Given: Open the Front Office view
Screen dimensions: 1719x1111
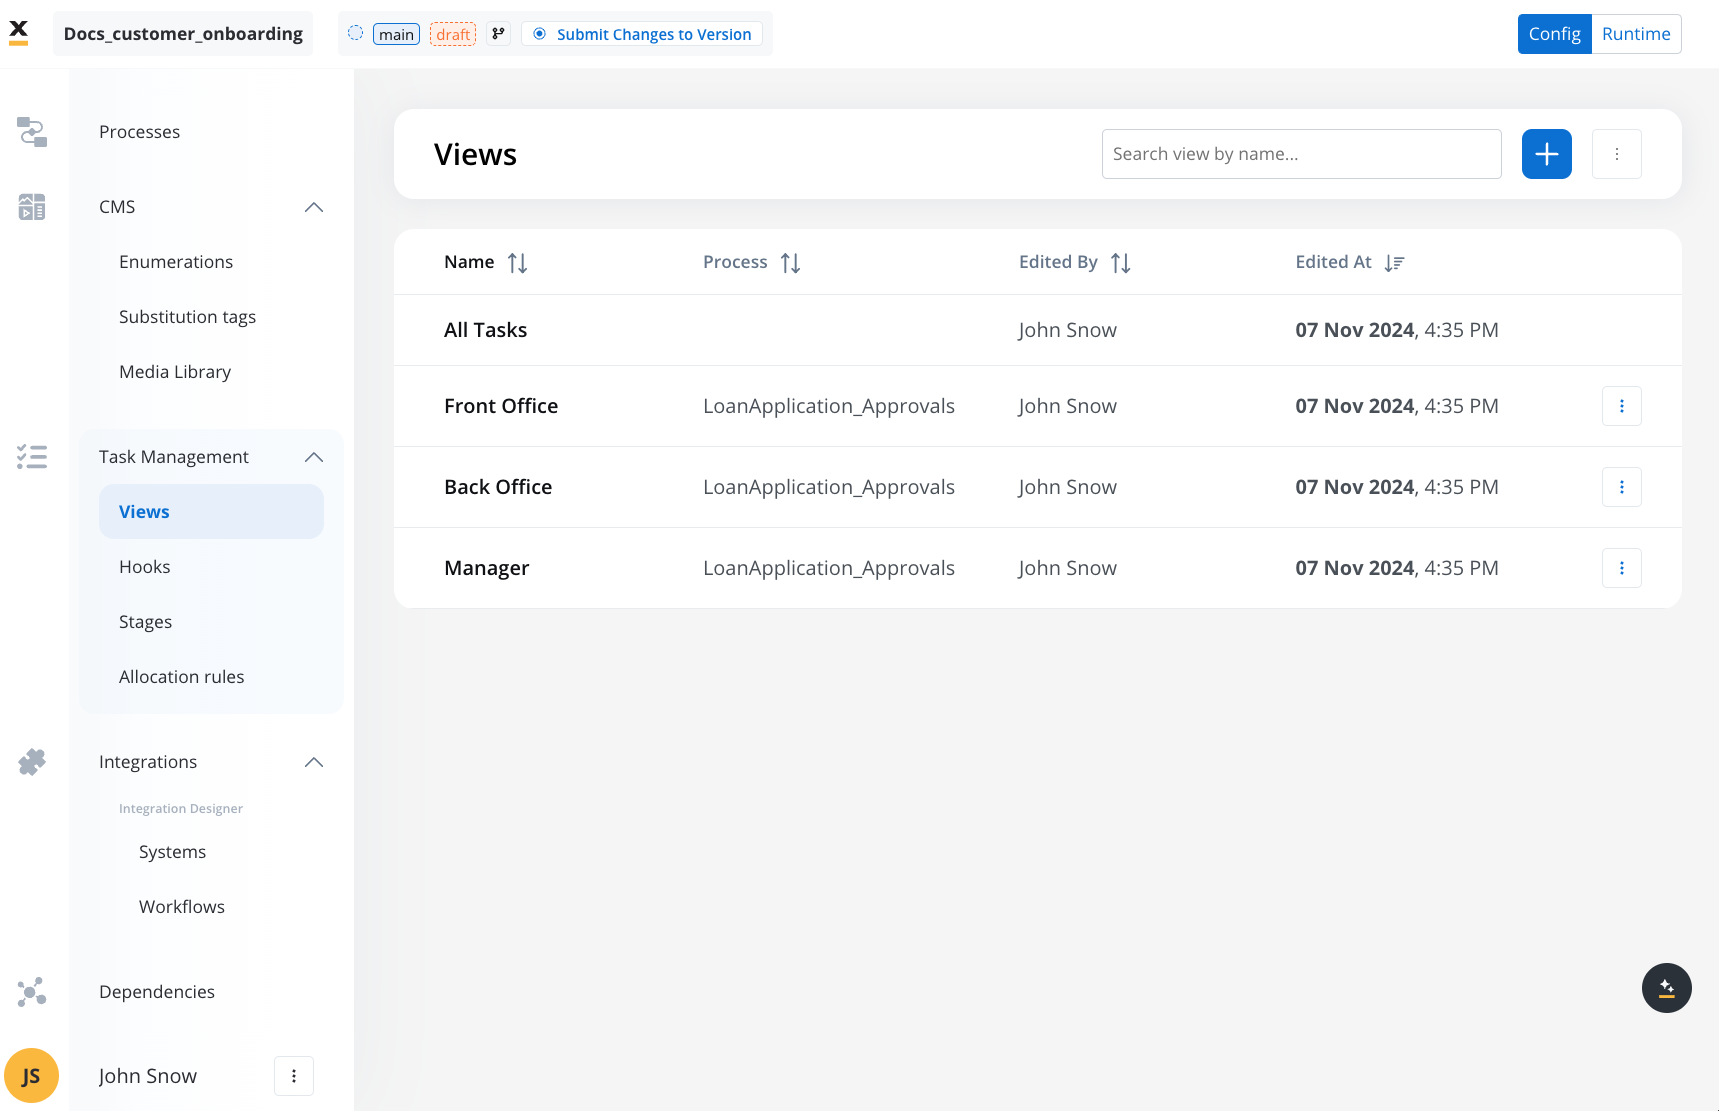Looking at the screenshot, I should pos(501,406).
